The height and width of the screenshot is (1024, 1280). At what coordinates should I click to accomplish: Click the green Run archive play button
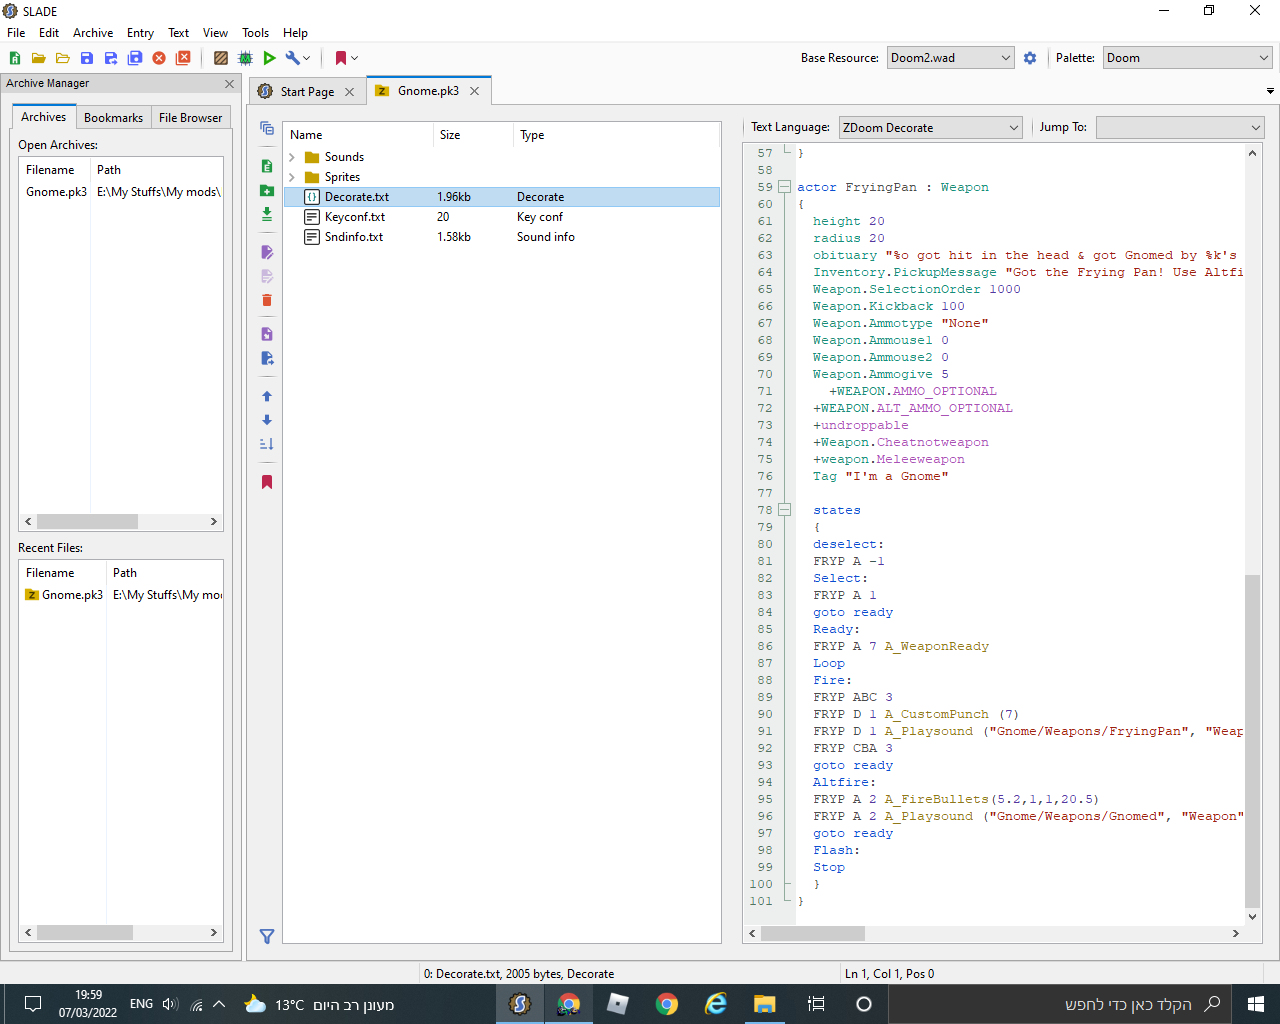pyautogui.click(x=269, y=58)
